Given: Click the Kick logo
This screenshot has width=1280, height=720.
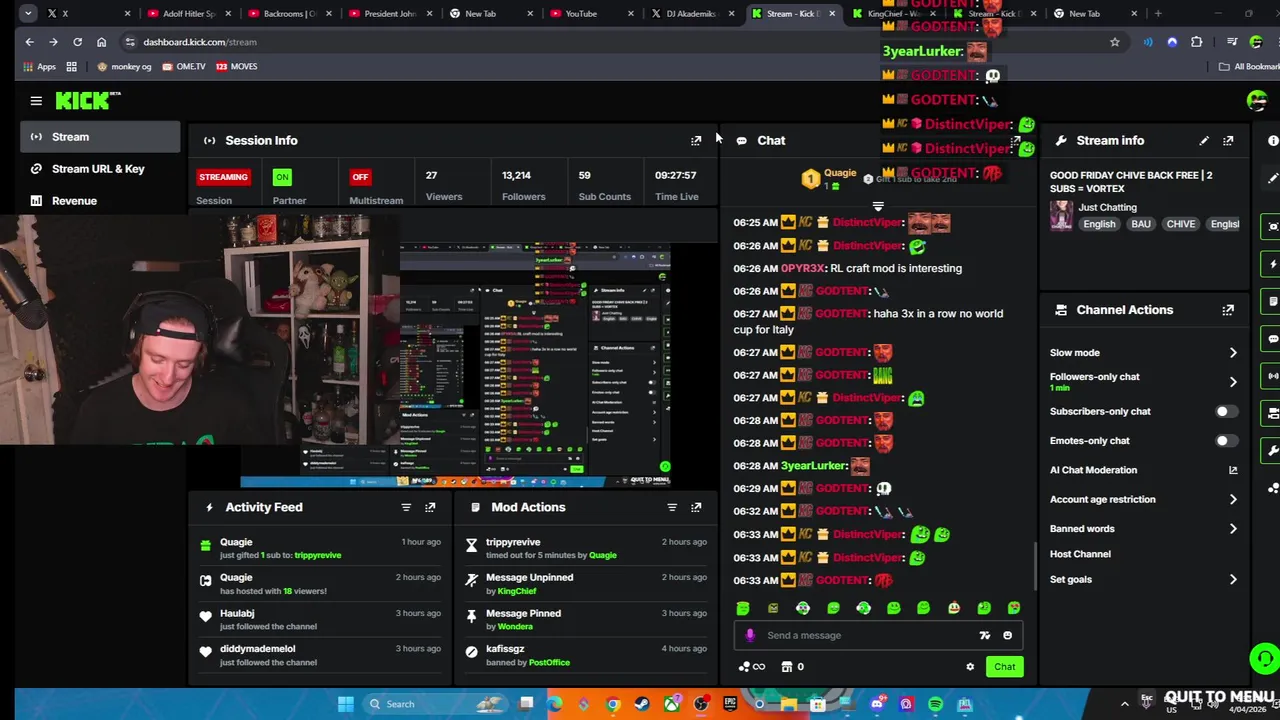Looking at the screenshot, I should tap(88, 100).
